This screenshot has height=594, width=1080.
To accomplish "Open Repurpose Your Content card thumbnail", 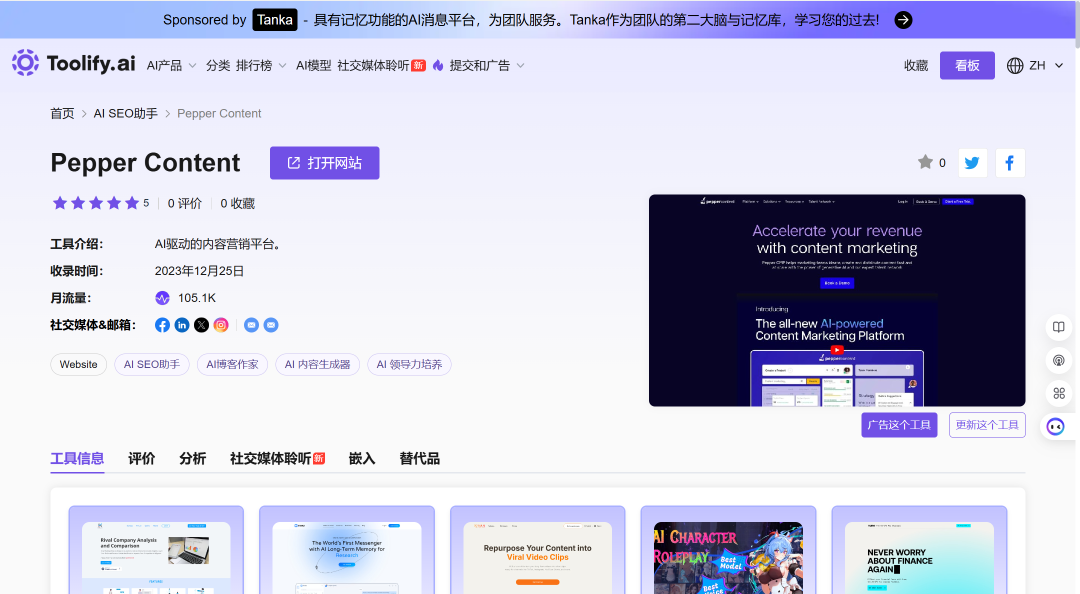I will 537,557.
